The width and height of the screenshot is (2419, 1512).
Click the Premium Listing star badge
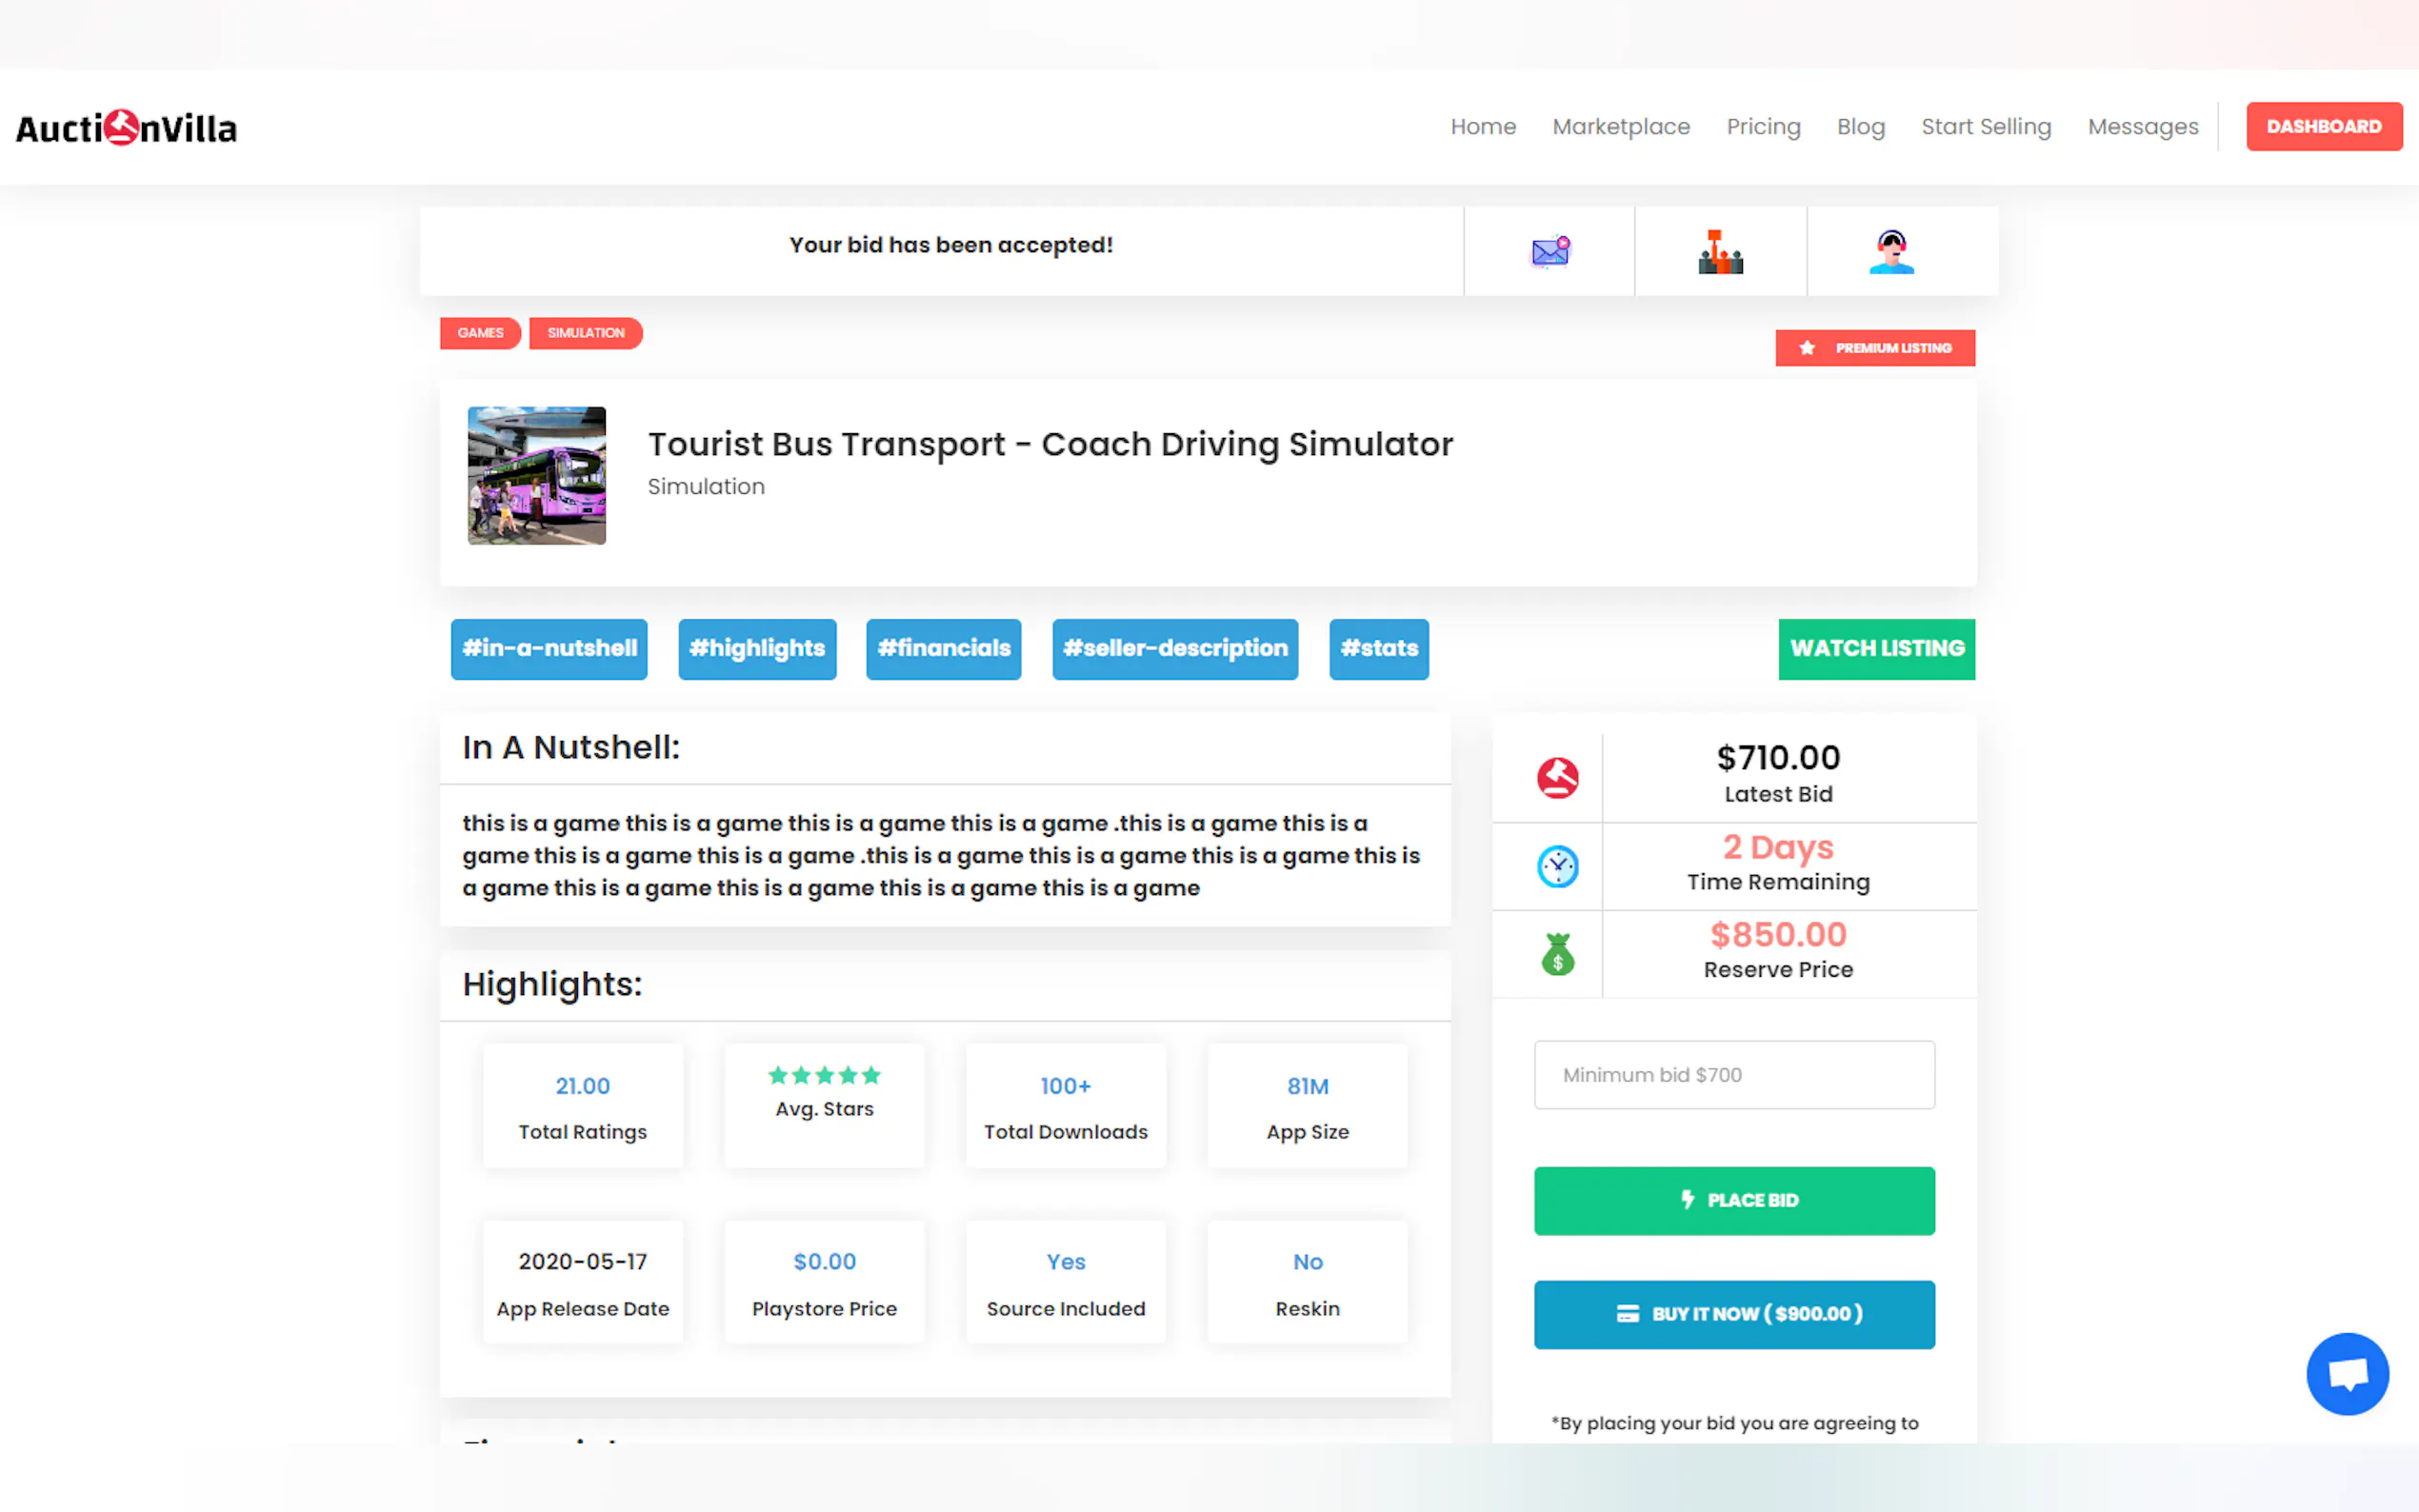point(1874,348)
